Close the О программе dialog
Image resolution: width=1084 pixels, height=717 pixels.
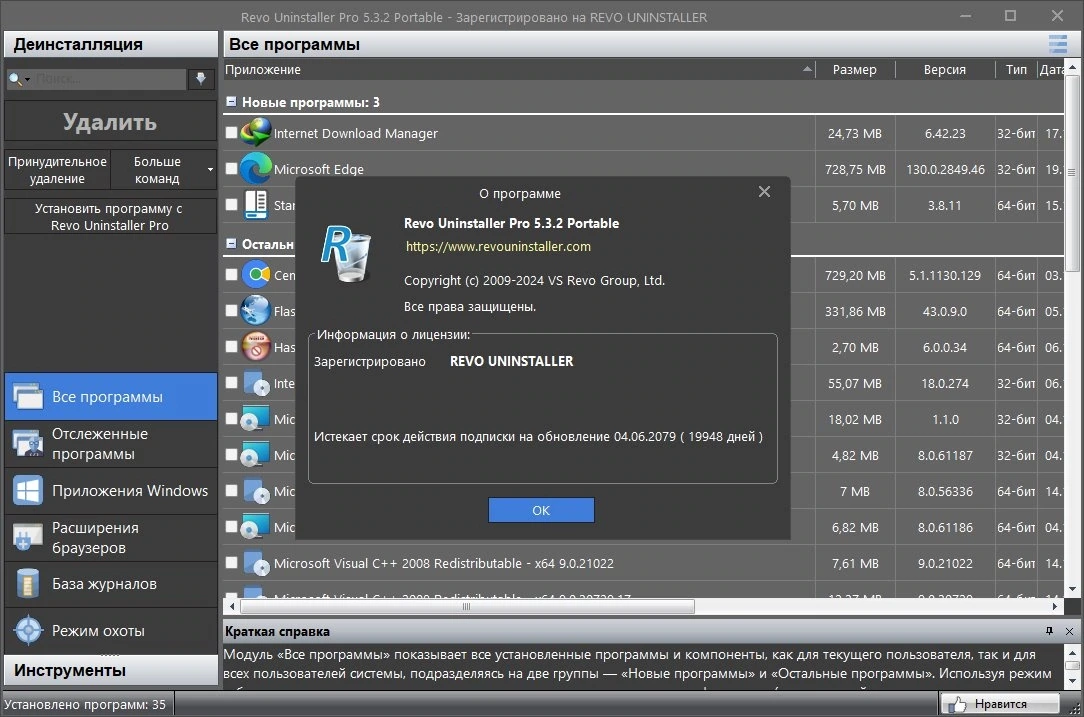(x=764, y=192)
